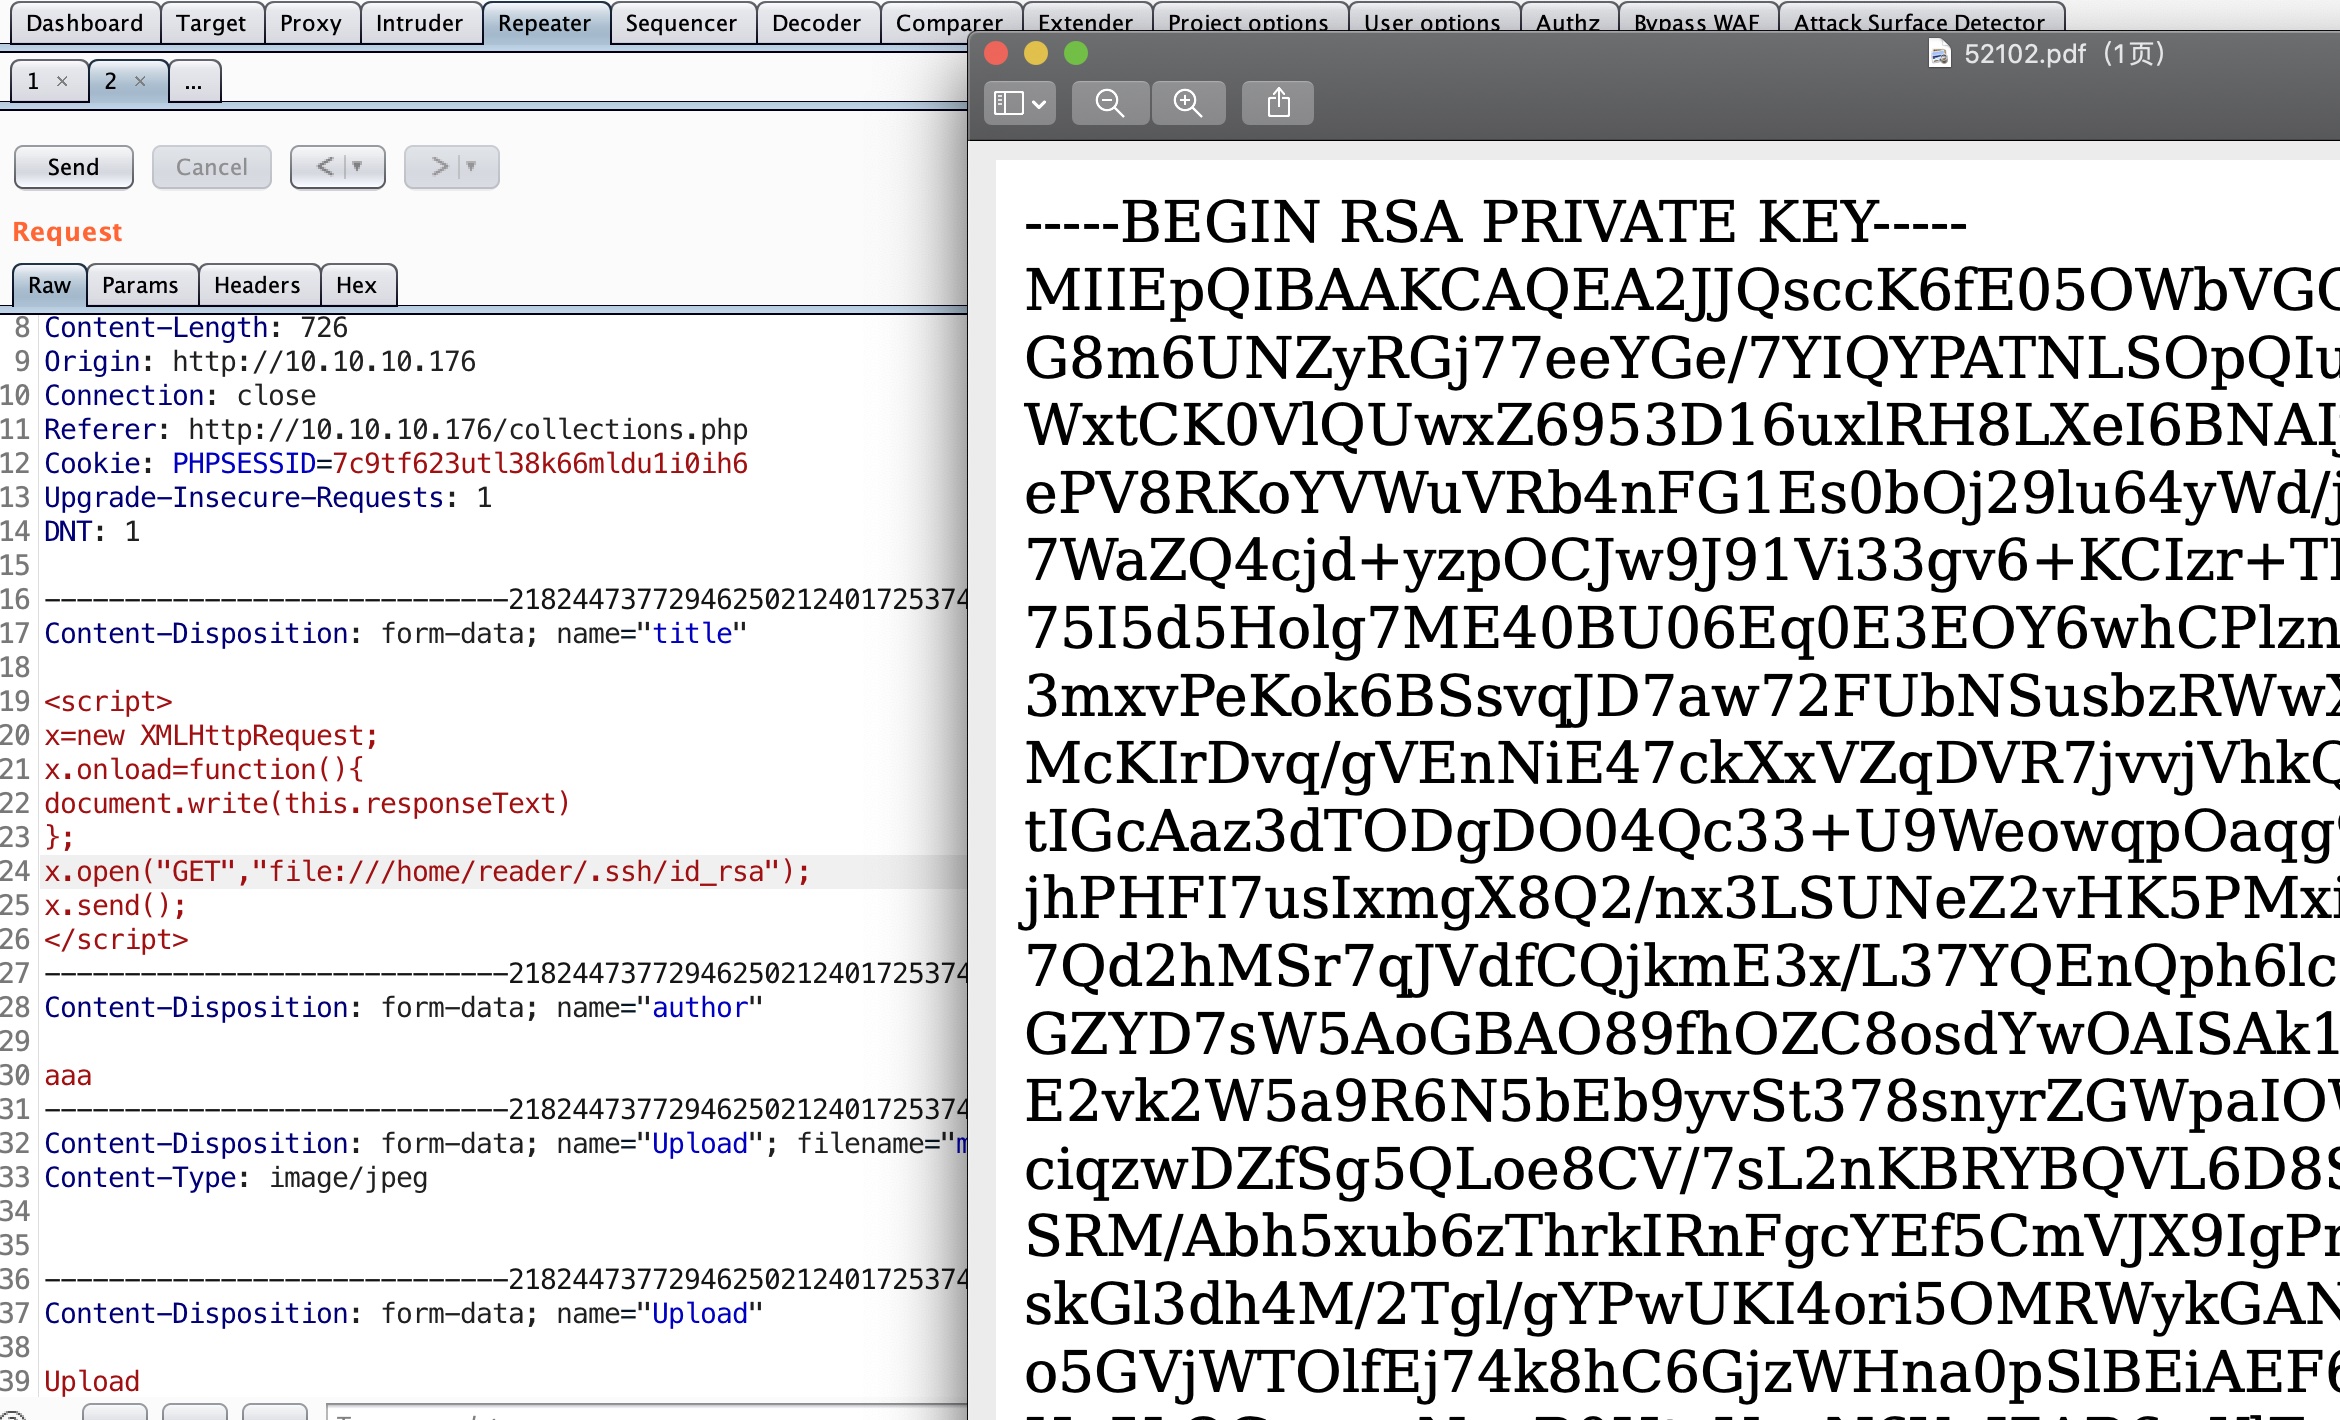The image size is (2340, 1420).
Task: Open the history back dropdown arrow
Action: tap(357, 167)
